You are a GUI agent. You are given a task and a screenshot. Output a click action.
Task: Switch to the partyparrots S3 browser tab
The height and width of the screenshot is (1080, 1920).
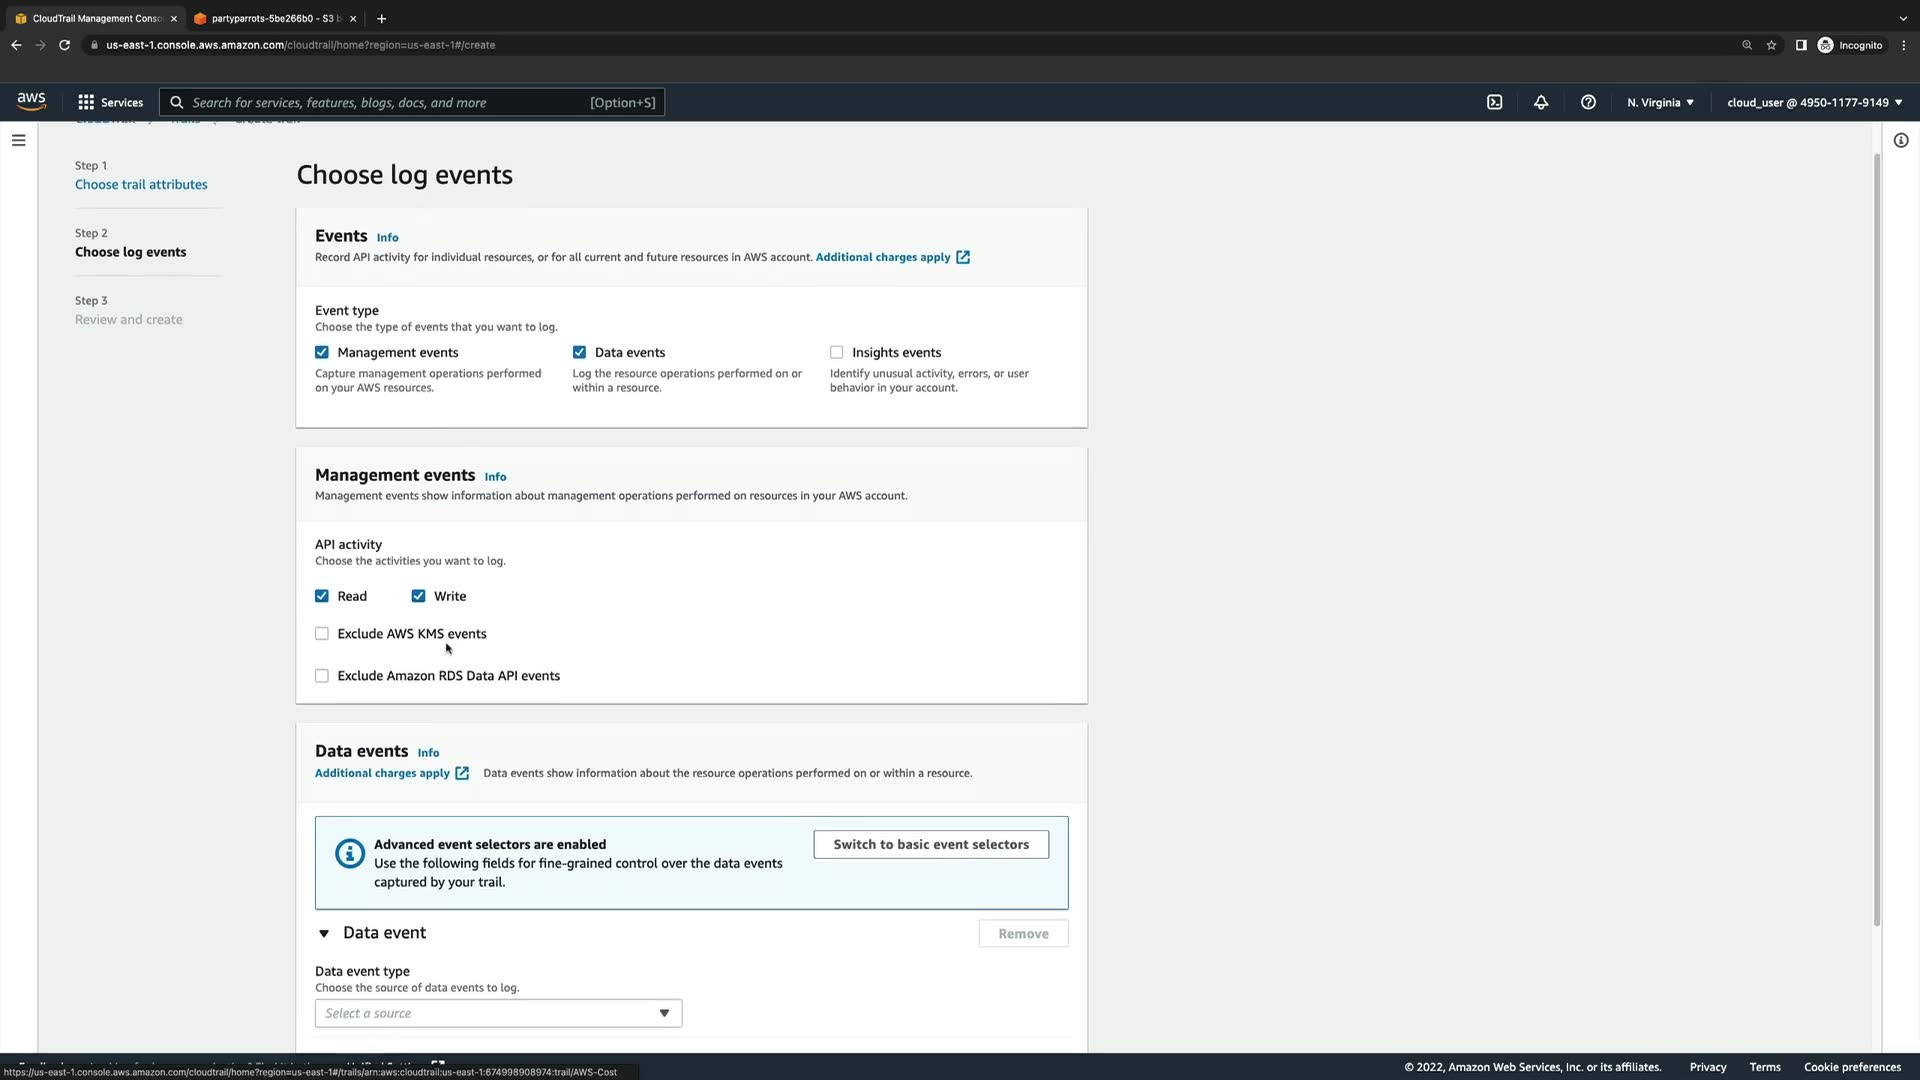click(270, 18)
